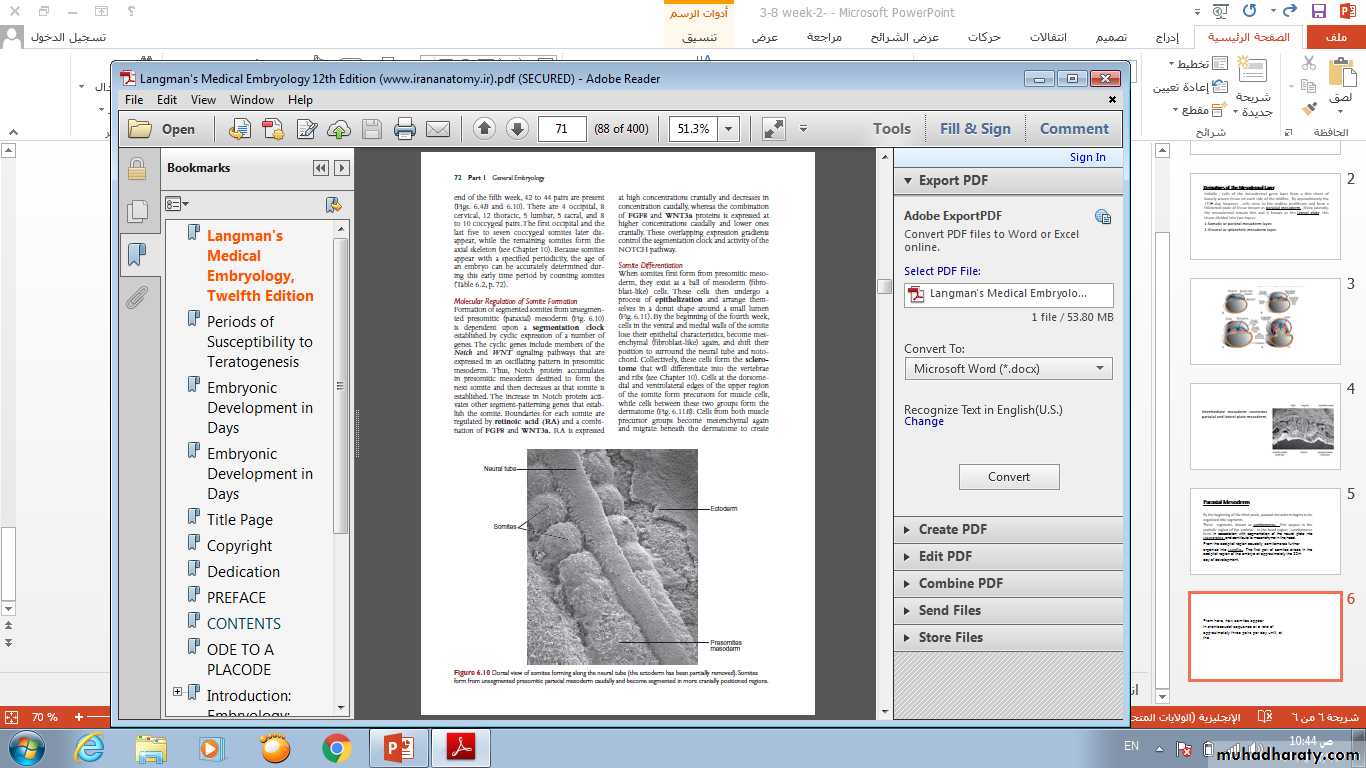Go to next page with down arrow

517,129
